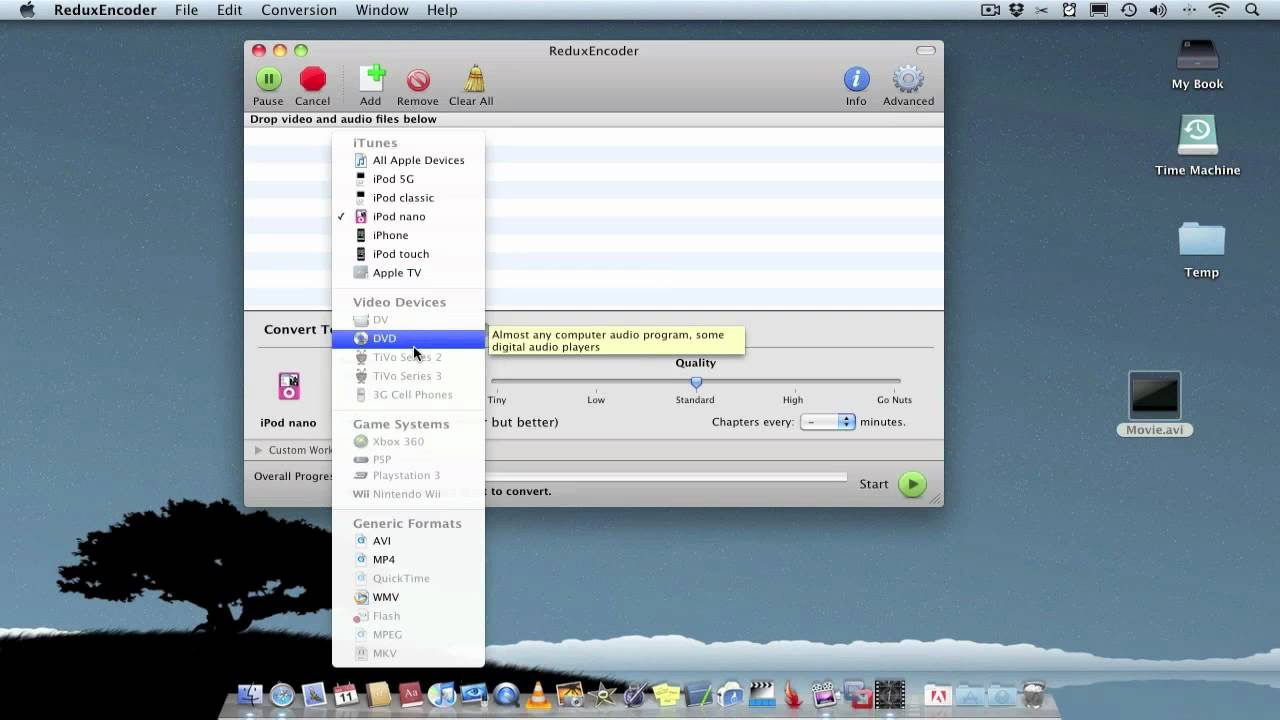Viewport: 1280px width, 720px height.
Task: Move the Quality slider knob at Standard
Action: (696, 382)
